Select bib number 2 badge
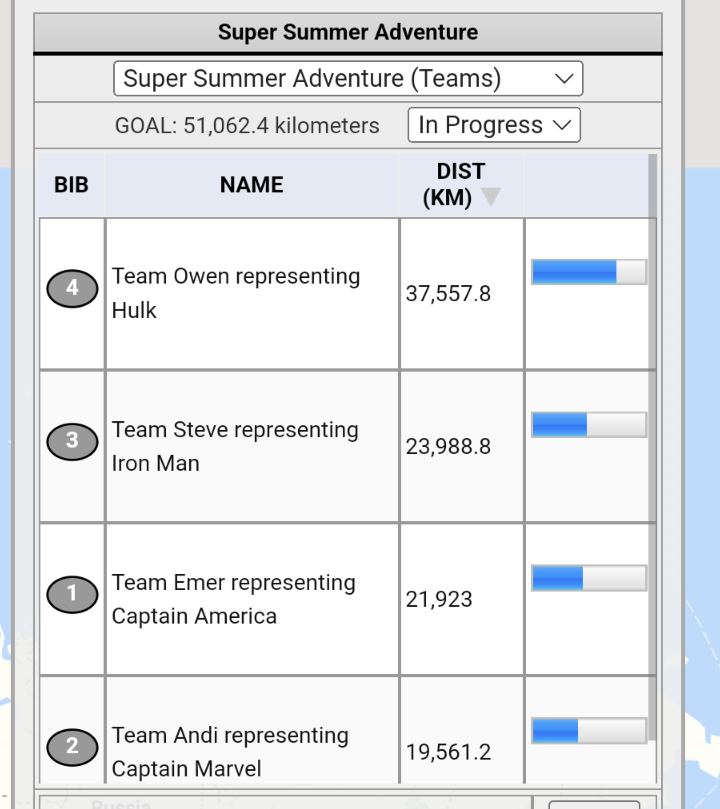This screenshot has height=809, width=720. click(x=72, y=747)
